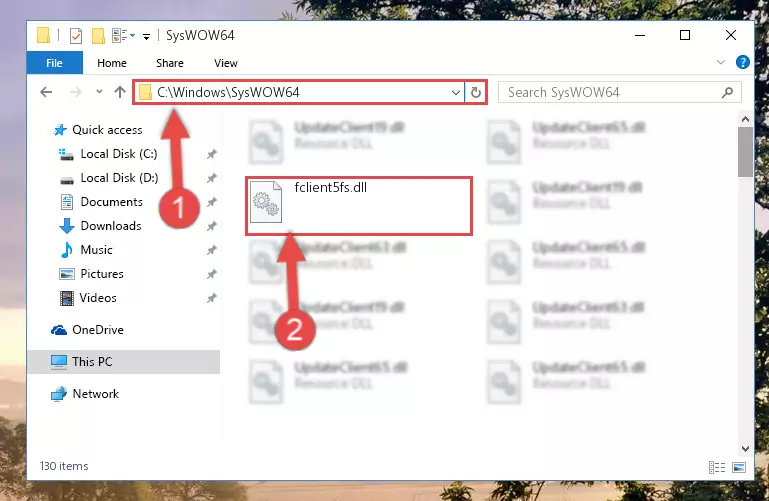Click the pin icon next to Local Disk (D:)
This screenshot has width=769, height=501.
[x=211, y=178]
